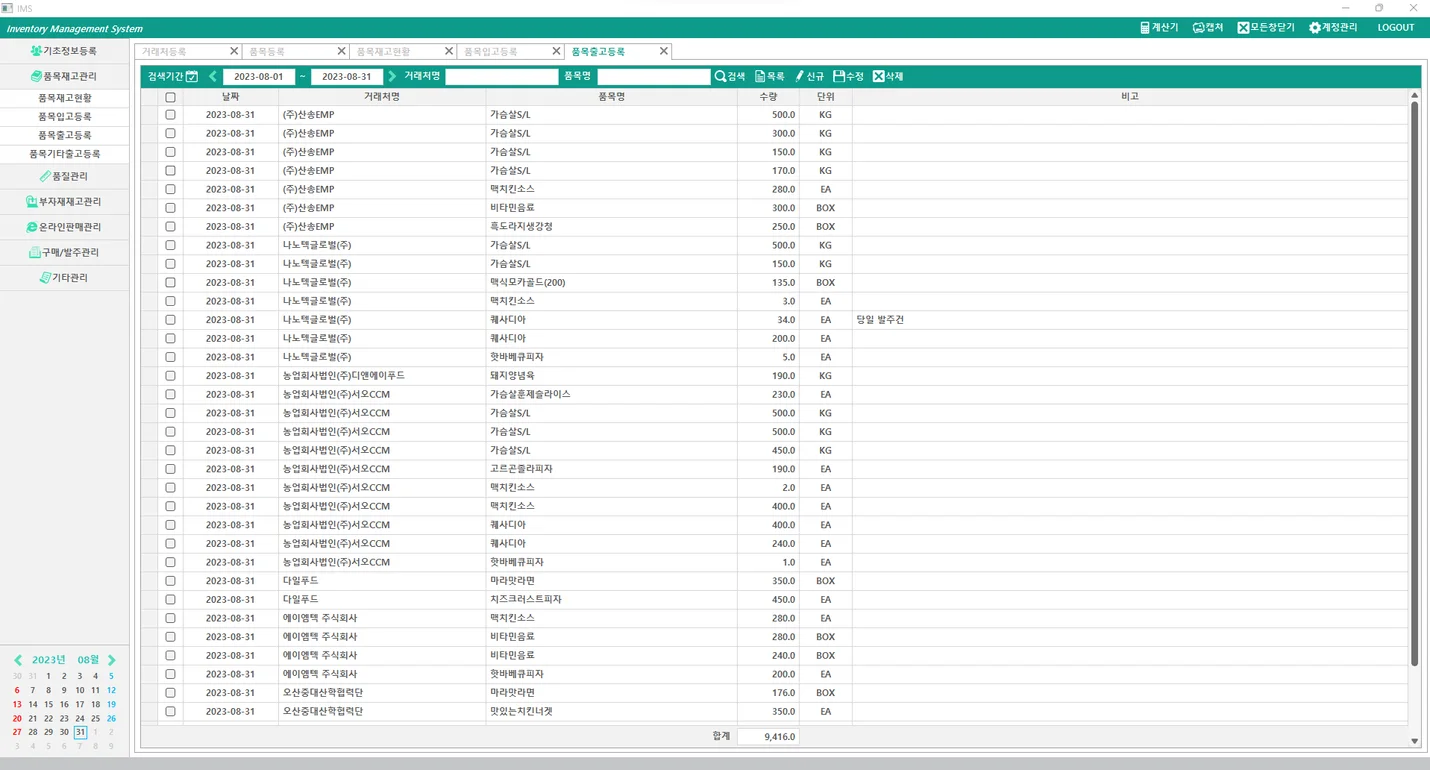The width and height of the screenshot is (1430, 770).
Task: Open the start date 2023-08-01 picker
Action: pyautogui.click(x=259, y=76)
